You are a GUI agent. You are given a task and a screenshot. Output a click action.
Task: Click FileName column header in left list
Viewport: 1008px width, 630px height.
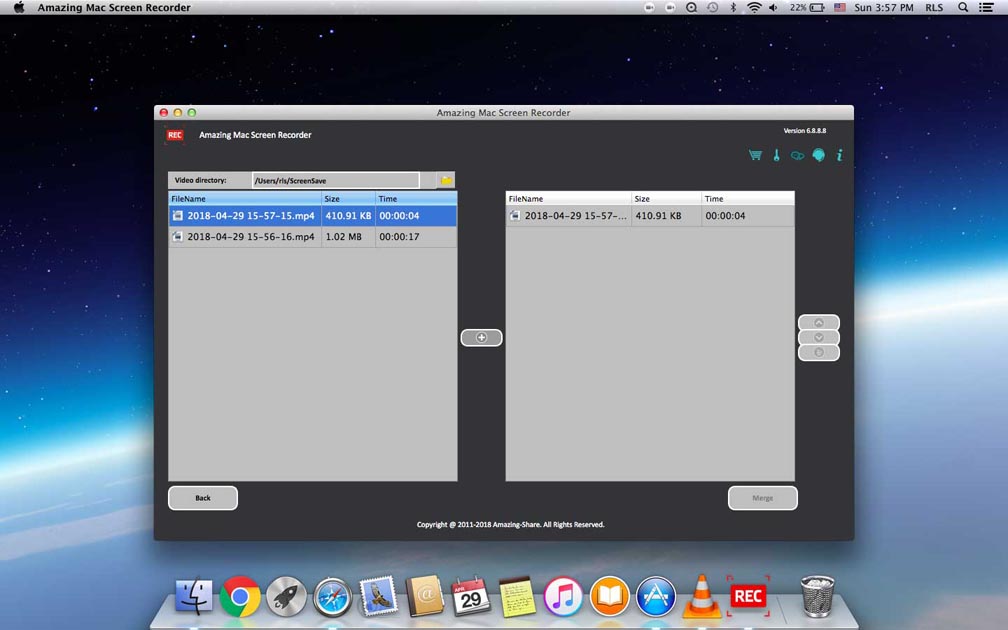pos(245,199)
